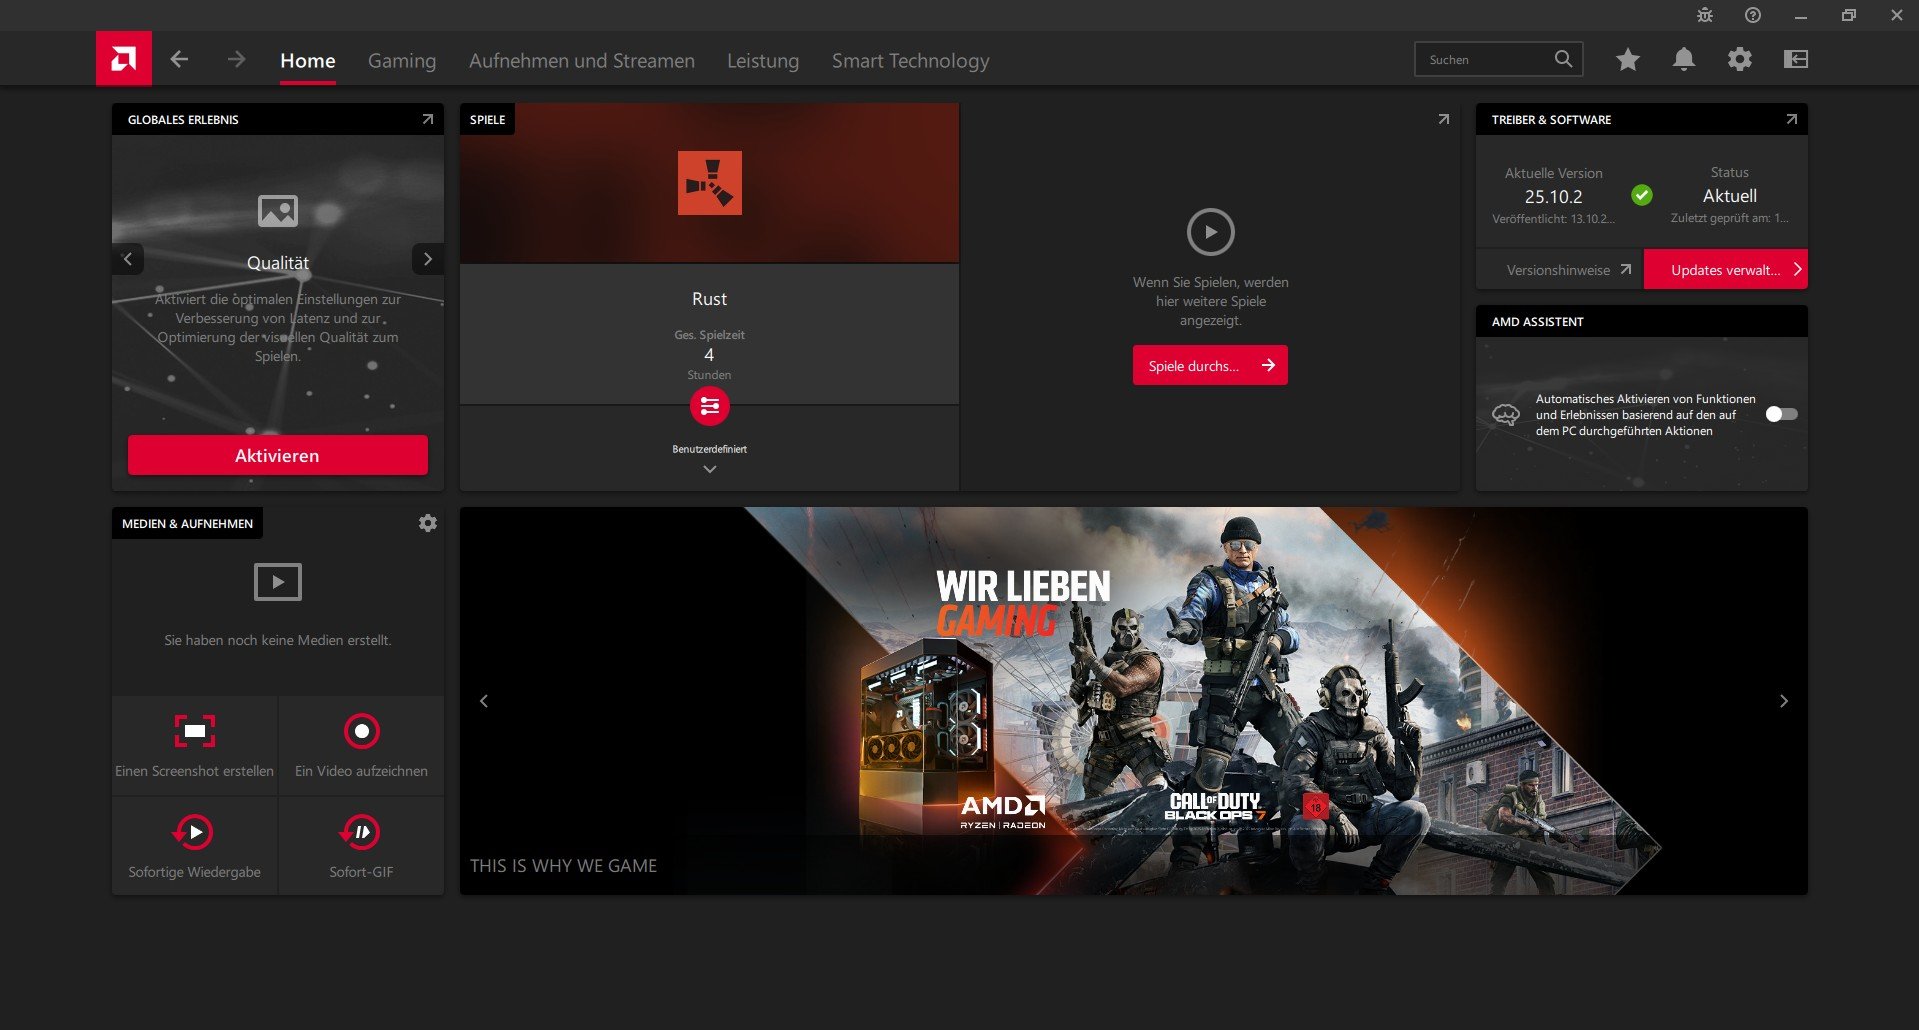Screen dimensions: 1919x1030
Task: Show next global experience profile
Action: coord(428,259)
